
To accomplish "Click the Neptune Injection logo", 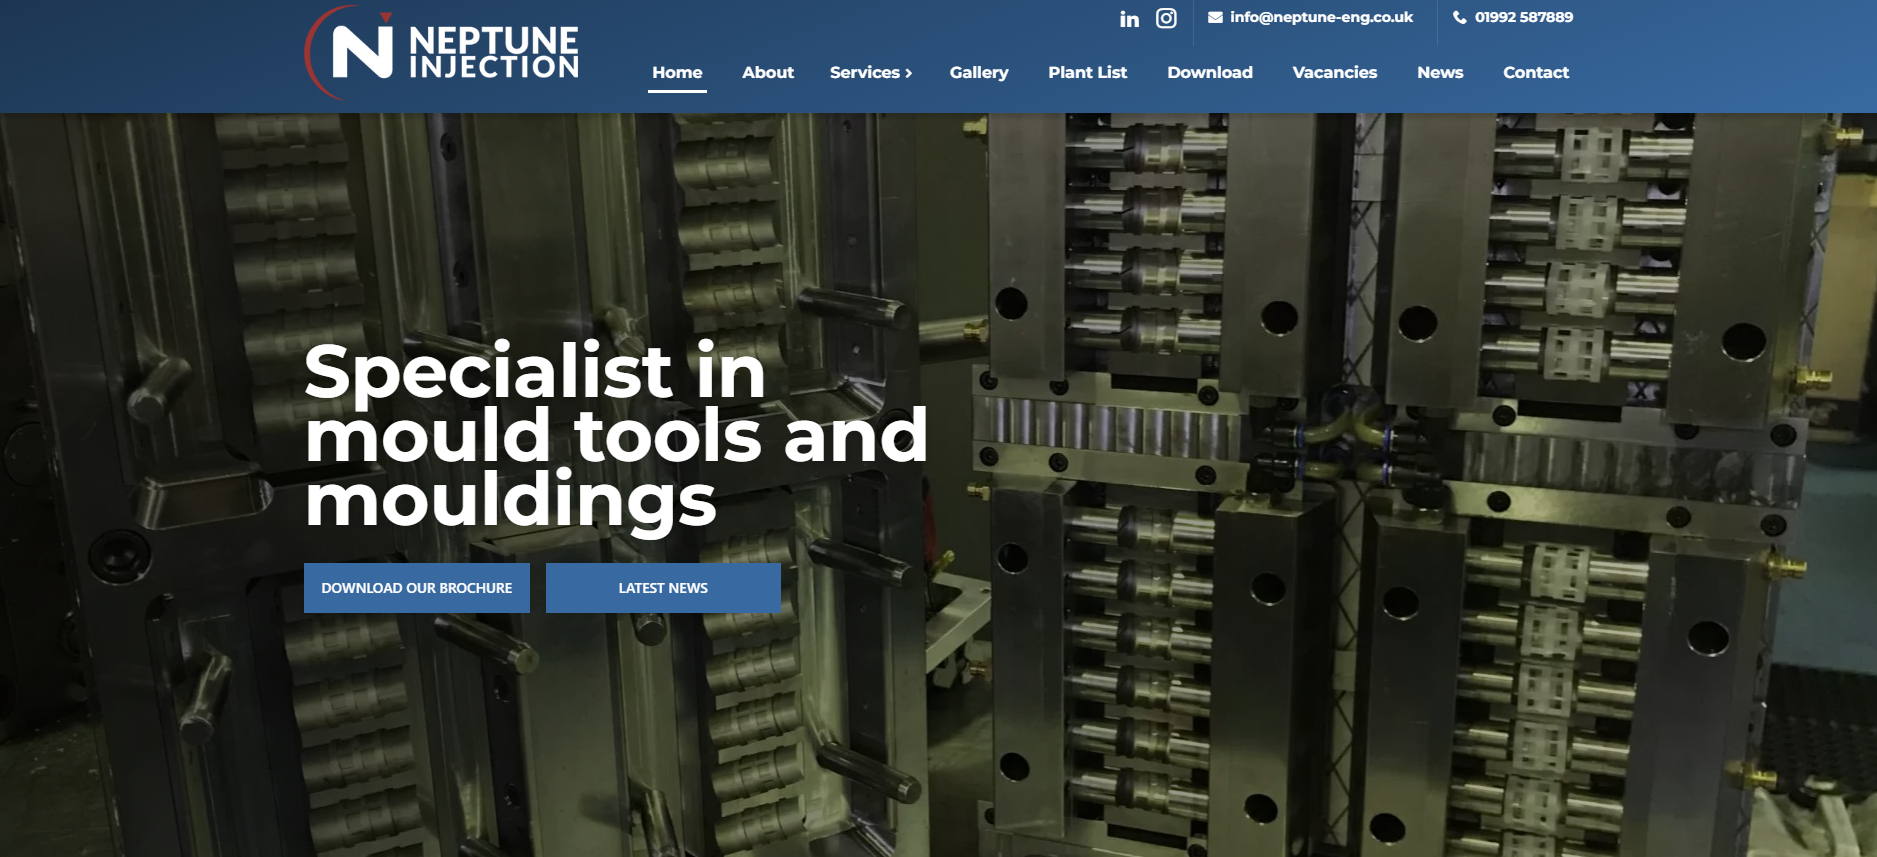I will pos(442,52).
